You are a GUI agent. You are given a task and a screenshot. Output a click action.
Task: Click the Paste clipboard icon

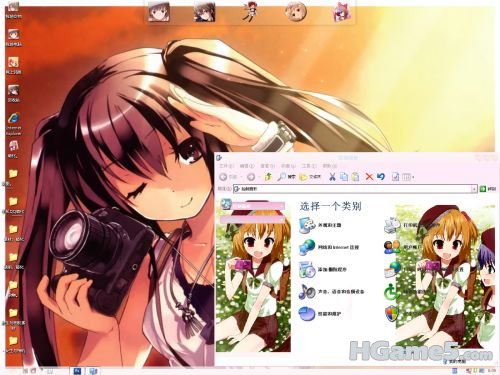coord(356,177)
